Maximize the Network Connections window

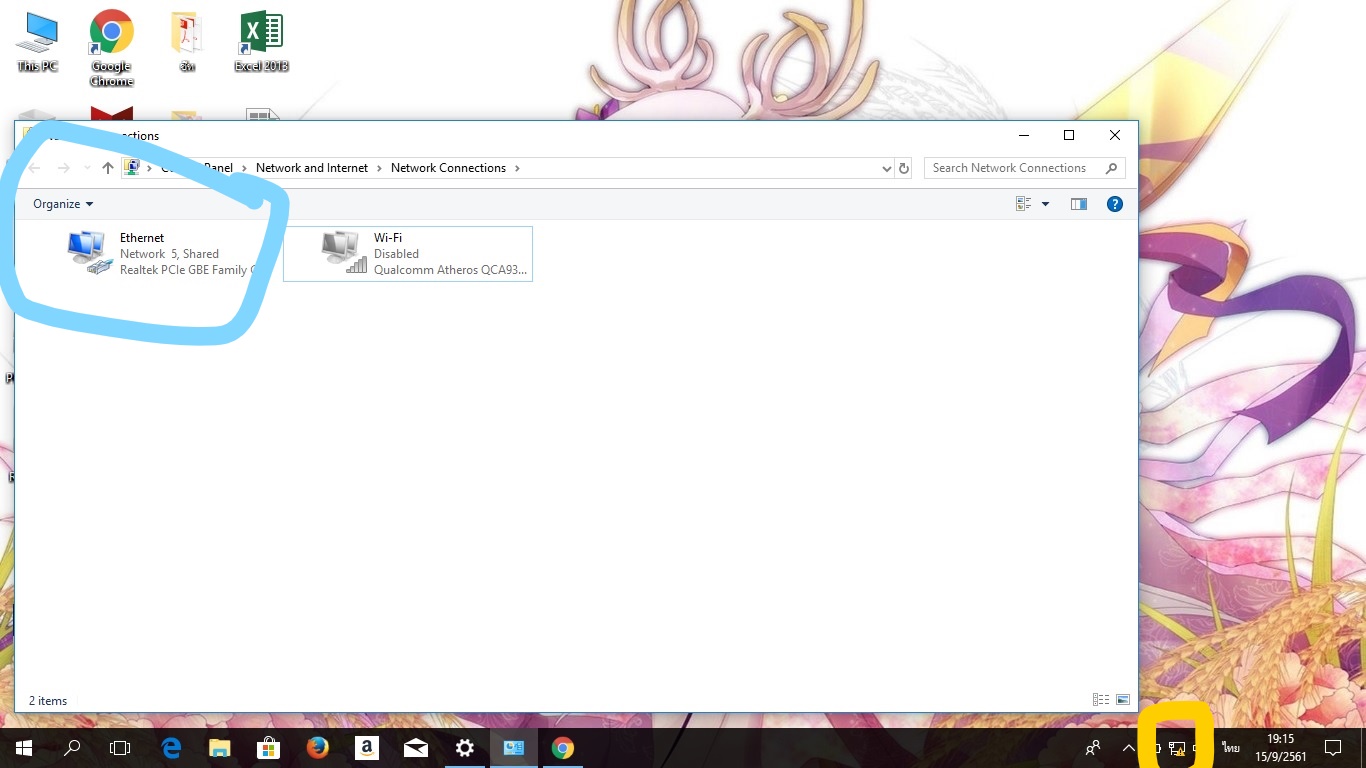click(1069, 135)
